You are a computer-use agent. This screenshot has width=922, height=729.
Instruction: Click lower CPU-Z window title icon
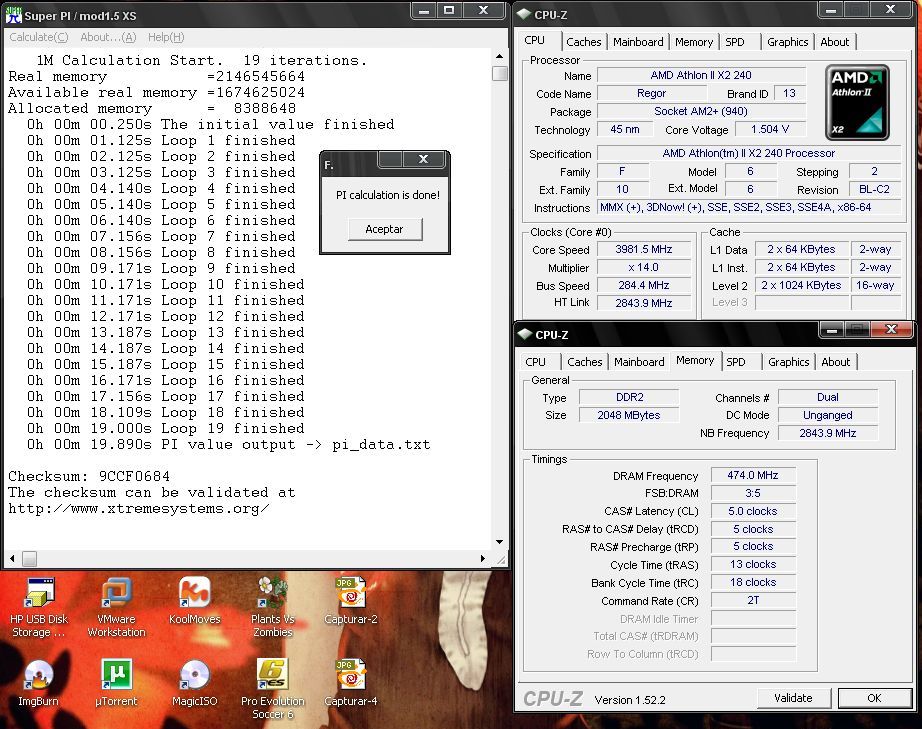pos(525,334)
